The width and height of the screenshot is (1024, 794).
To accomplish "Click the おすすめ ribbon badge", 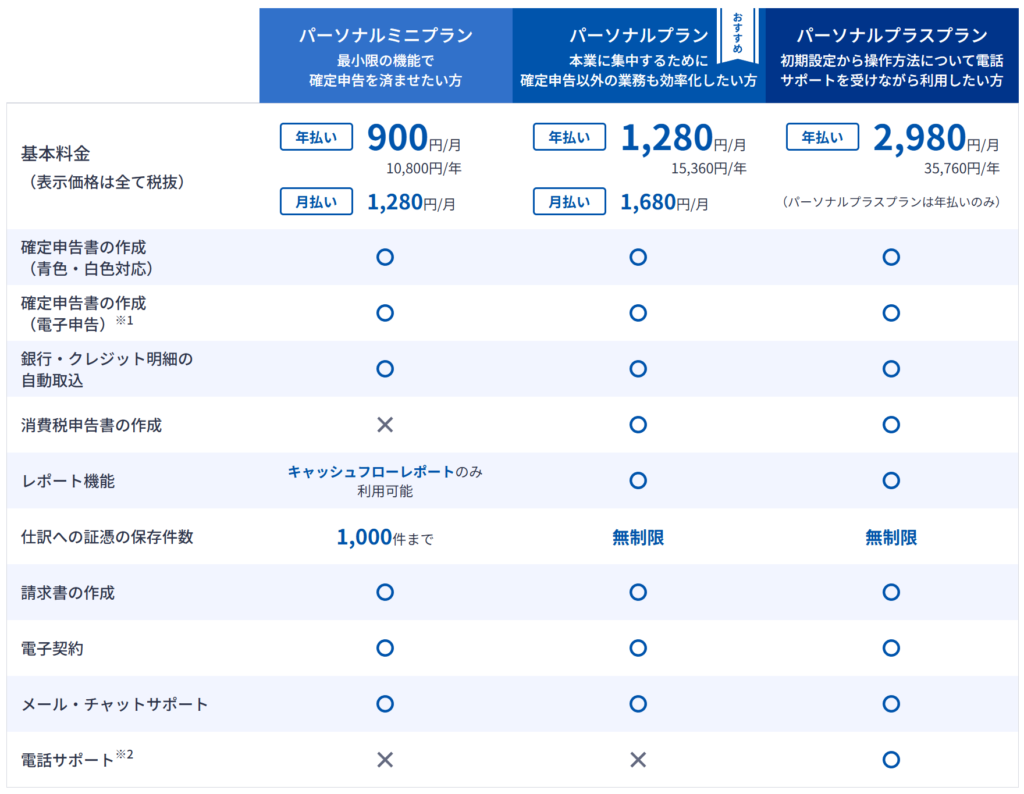I will (738, 33).
